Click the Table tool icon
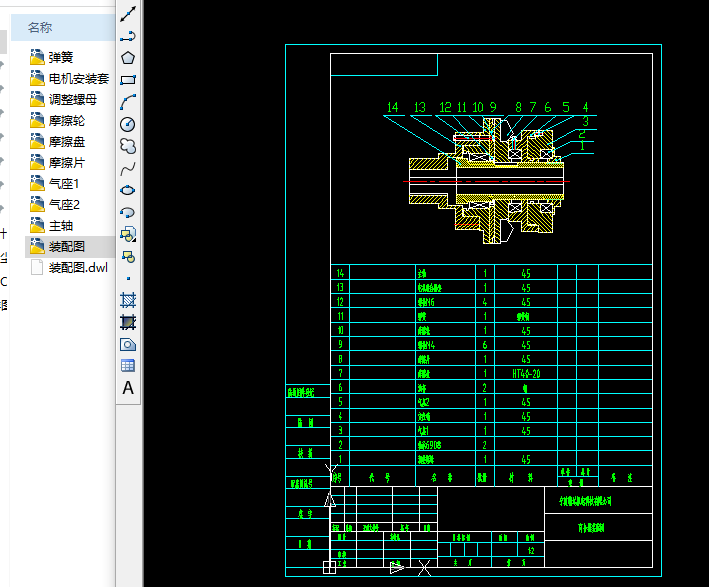709x587 pixels. (128, 366)
